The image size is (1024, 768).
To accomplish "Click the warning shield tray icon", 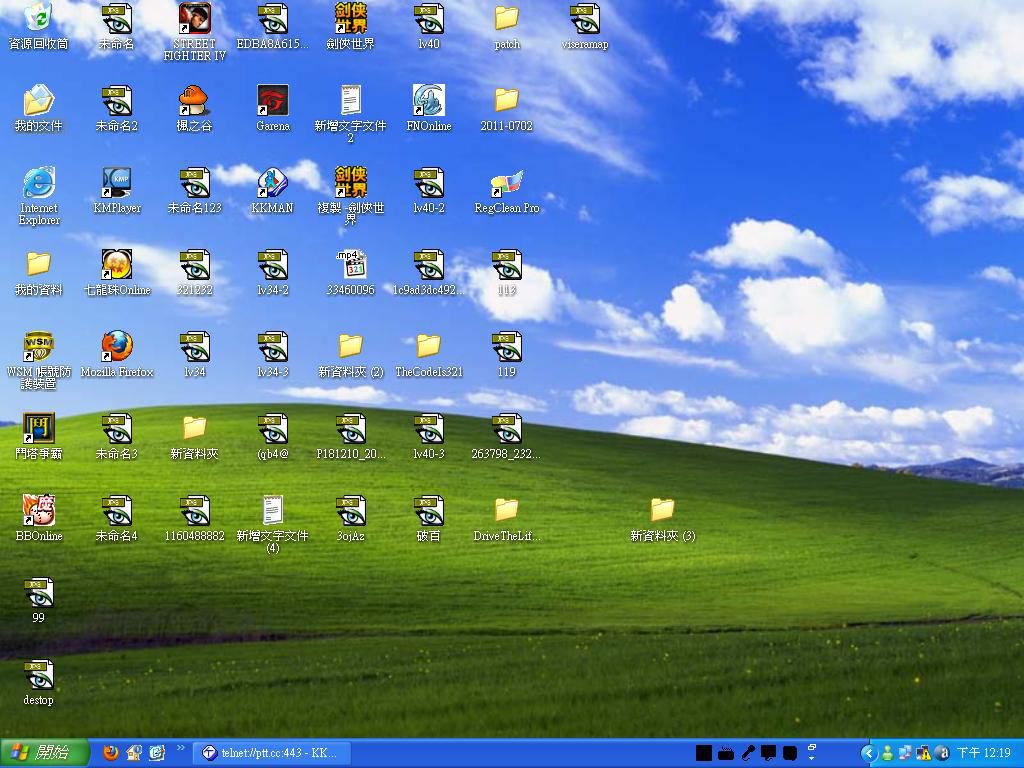I will point(923,754).
